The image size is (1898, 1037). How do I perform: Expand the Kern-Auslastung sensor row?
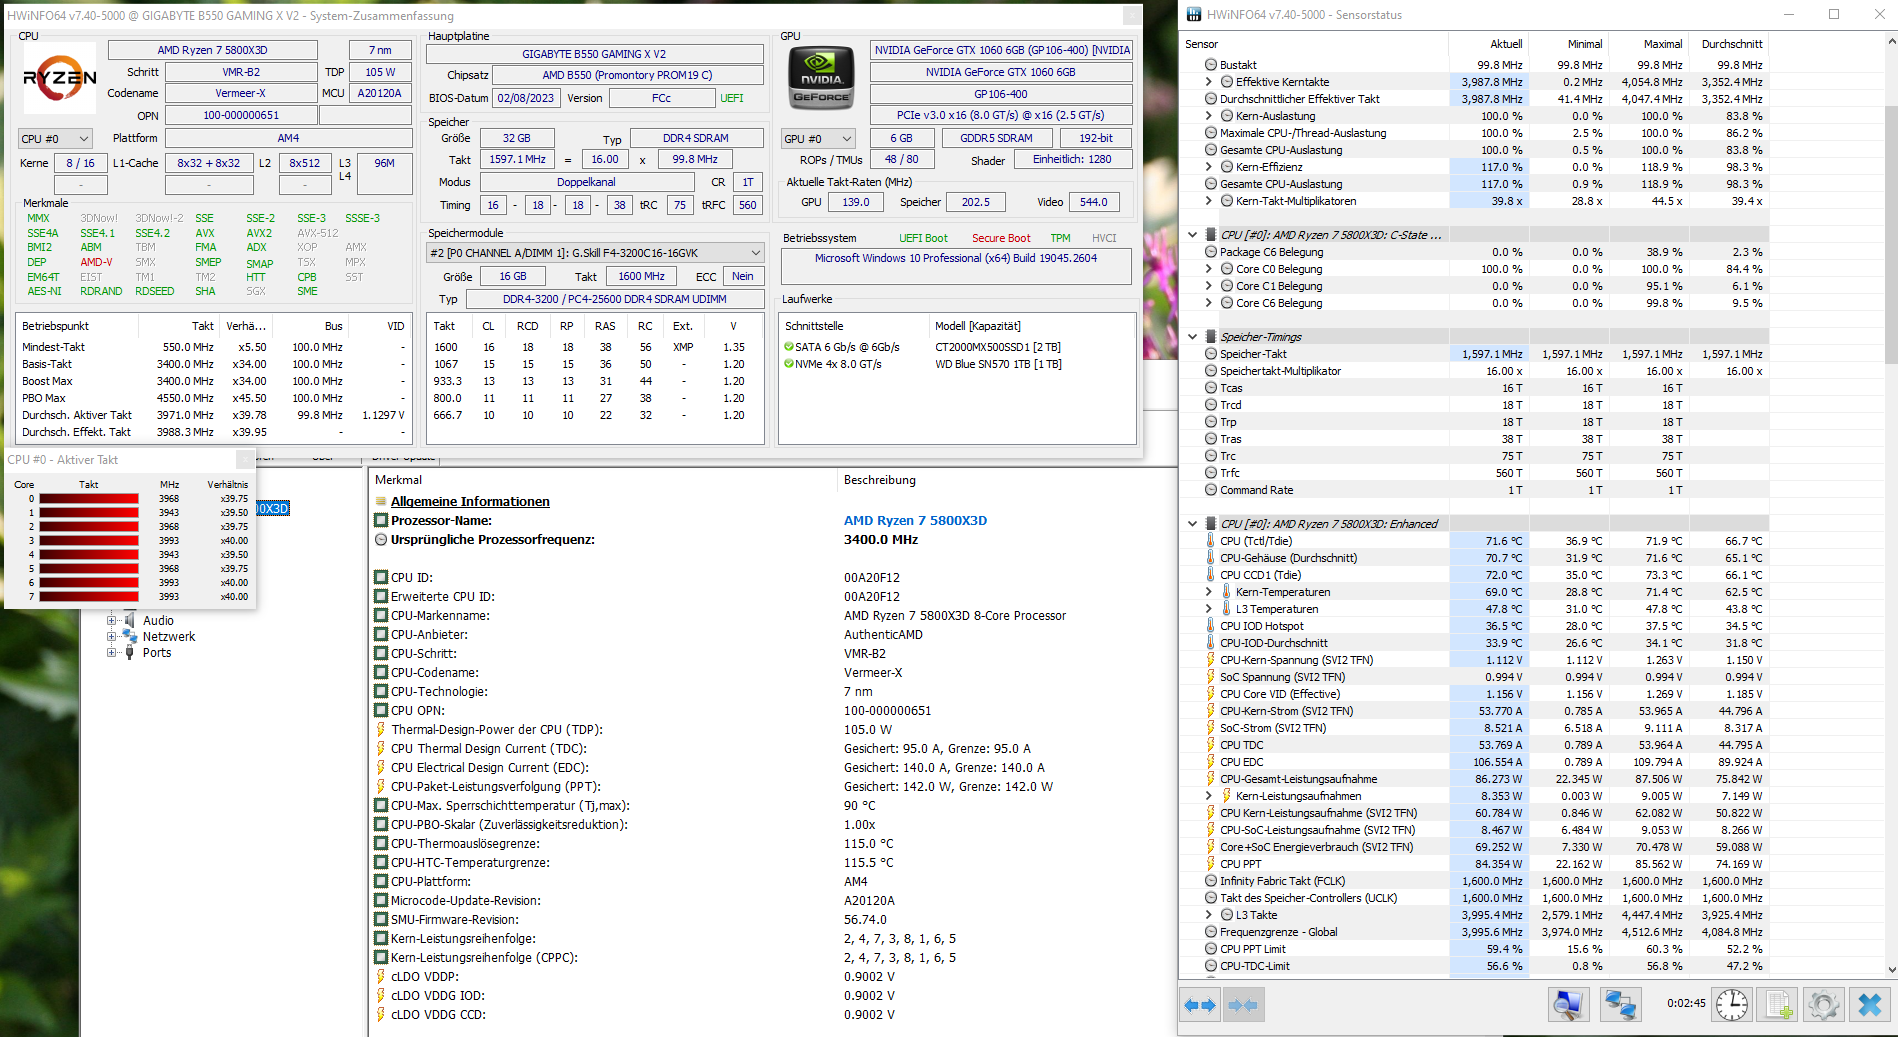[x=1209, y=116]
